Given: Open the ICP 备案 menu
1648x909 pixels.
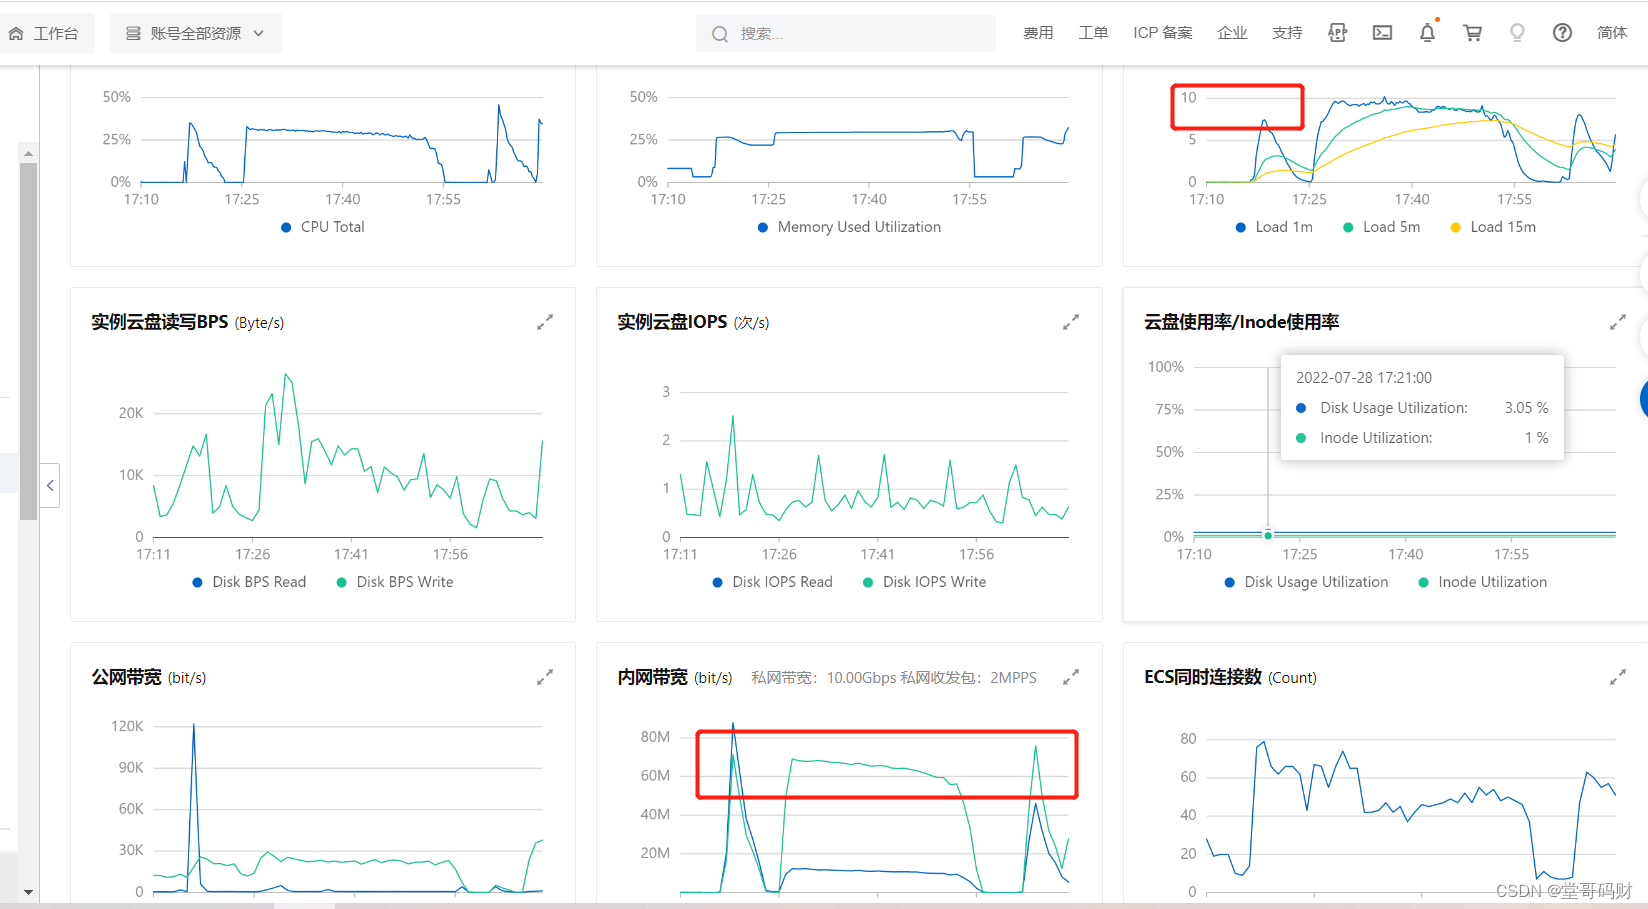Looking at the screenshot, I should pyautogui.click(x=1163, y=33).
